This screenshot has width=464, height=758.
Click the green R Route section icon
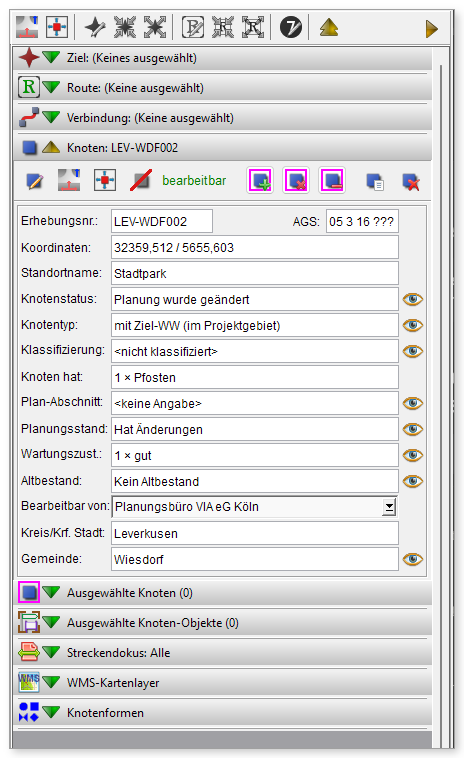29,87
